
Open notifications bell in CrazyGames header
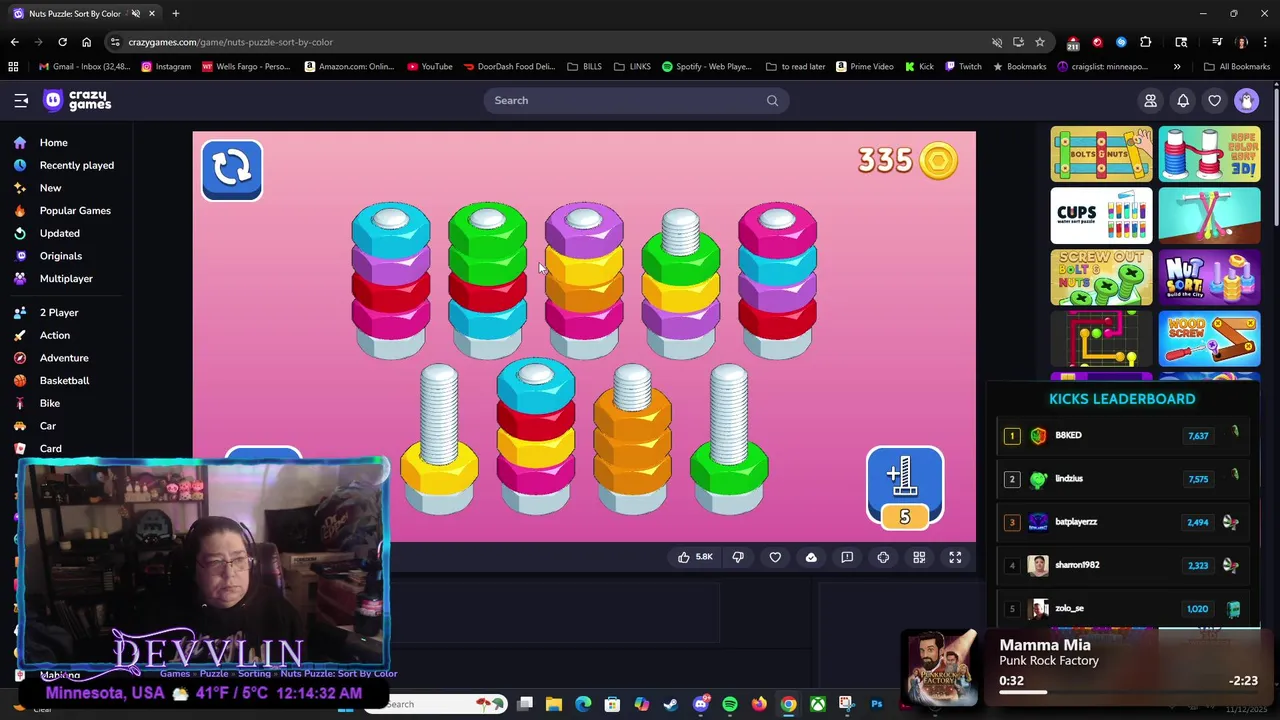point(1183,100)
